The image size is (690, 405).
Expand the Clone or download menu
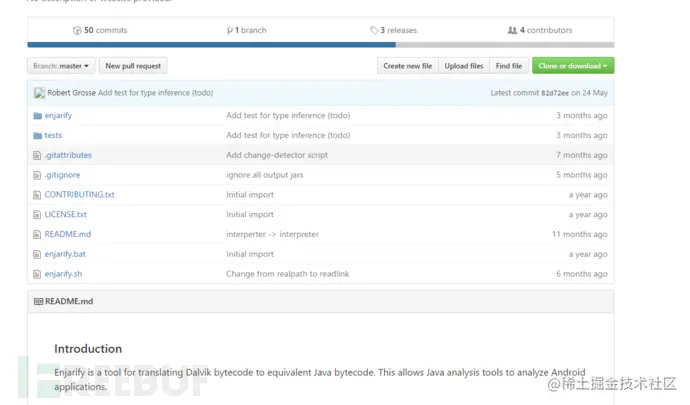574,66
